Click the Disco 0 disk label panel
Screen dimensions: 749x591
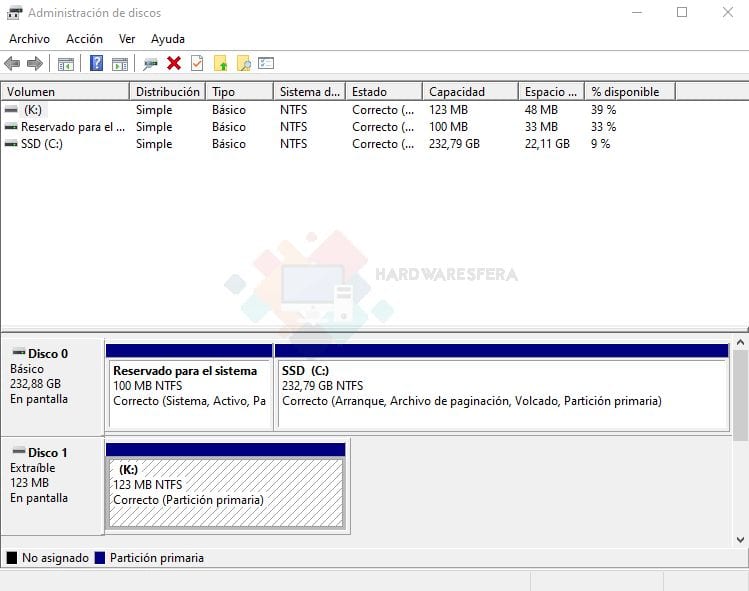[x=53, y=387]
